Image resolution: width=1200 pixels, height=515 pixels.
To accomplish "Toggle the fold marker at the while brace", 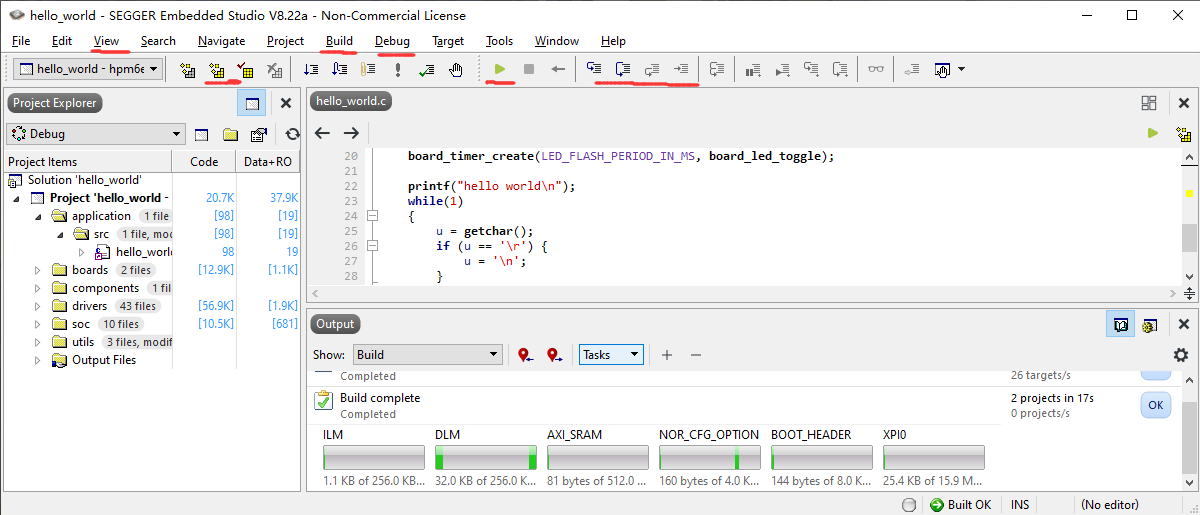I will 373,216.
